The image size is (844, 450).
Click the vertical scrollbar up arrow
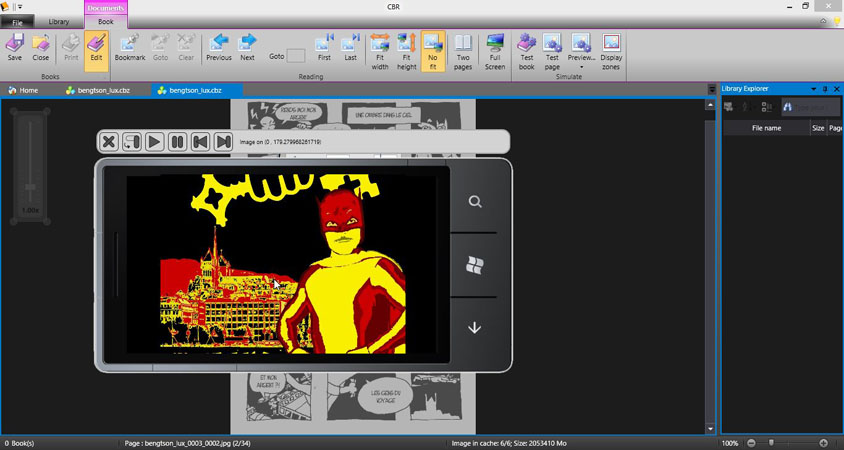[x=710, y=106]
